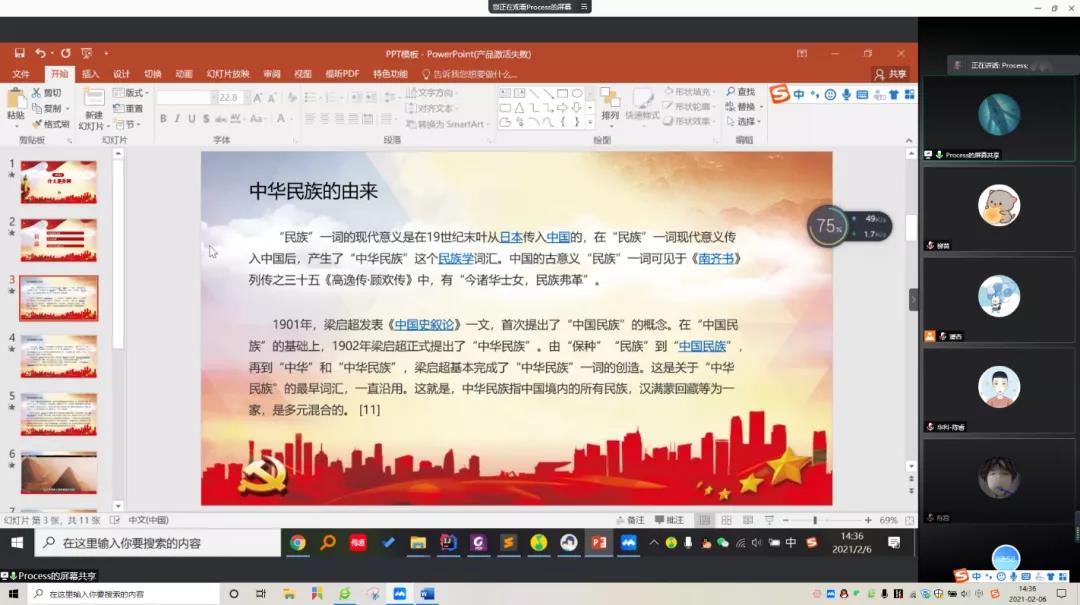The height and width of the screenshot is (605, 1080).
Task: Open PowerPoint from the Windows taskbar
Action: (x=598, y=543)
